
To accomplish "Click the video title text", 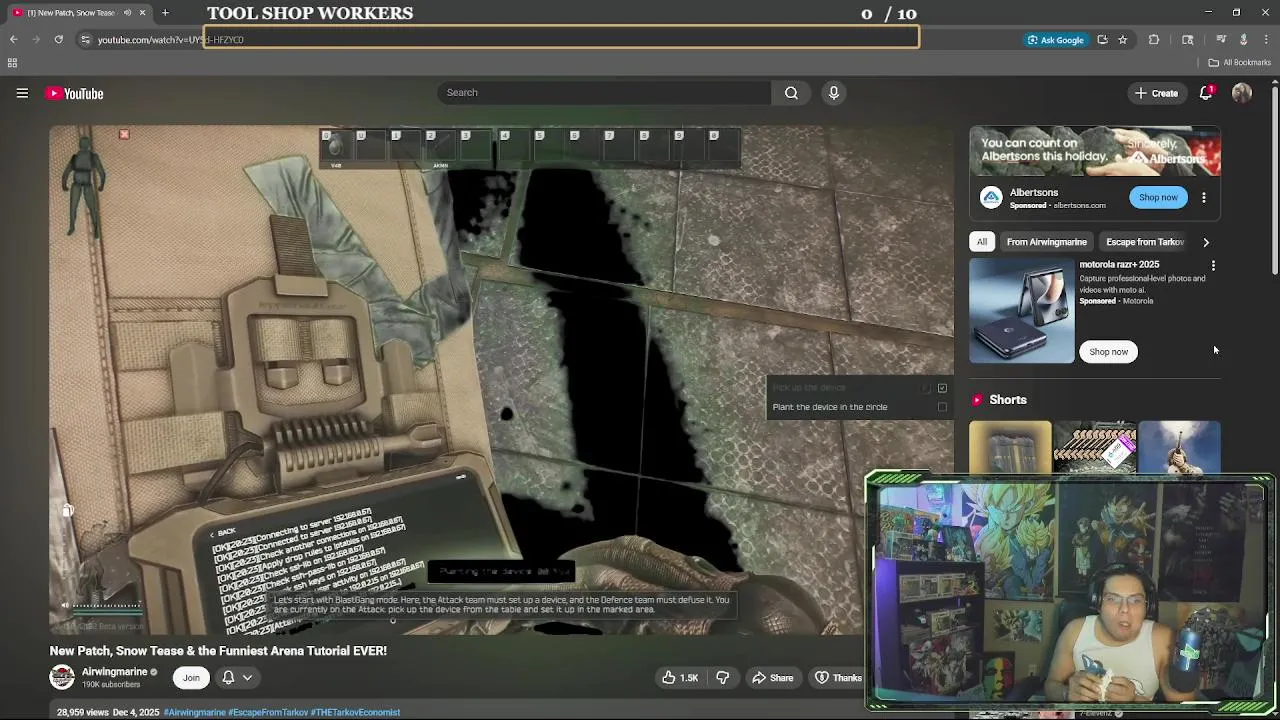I will point(218,651).
